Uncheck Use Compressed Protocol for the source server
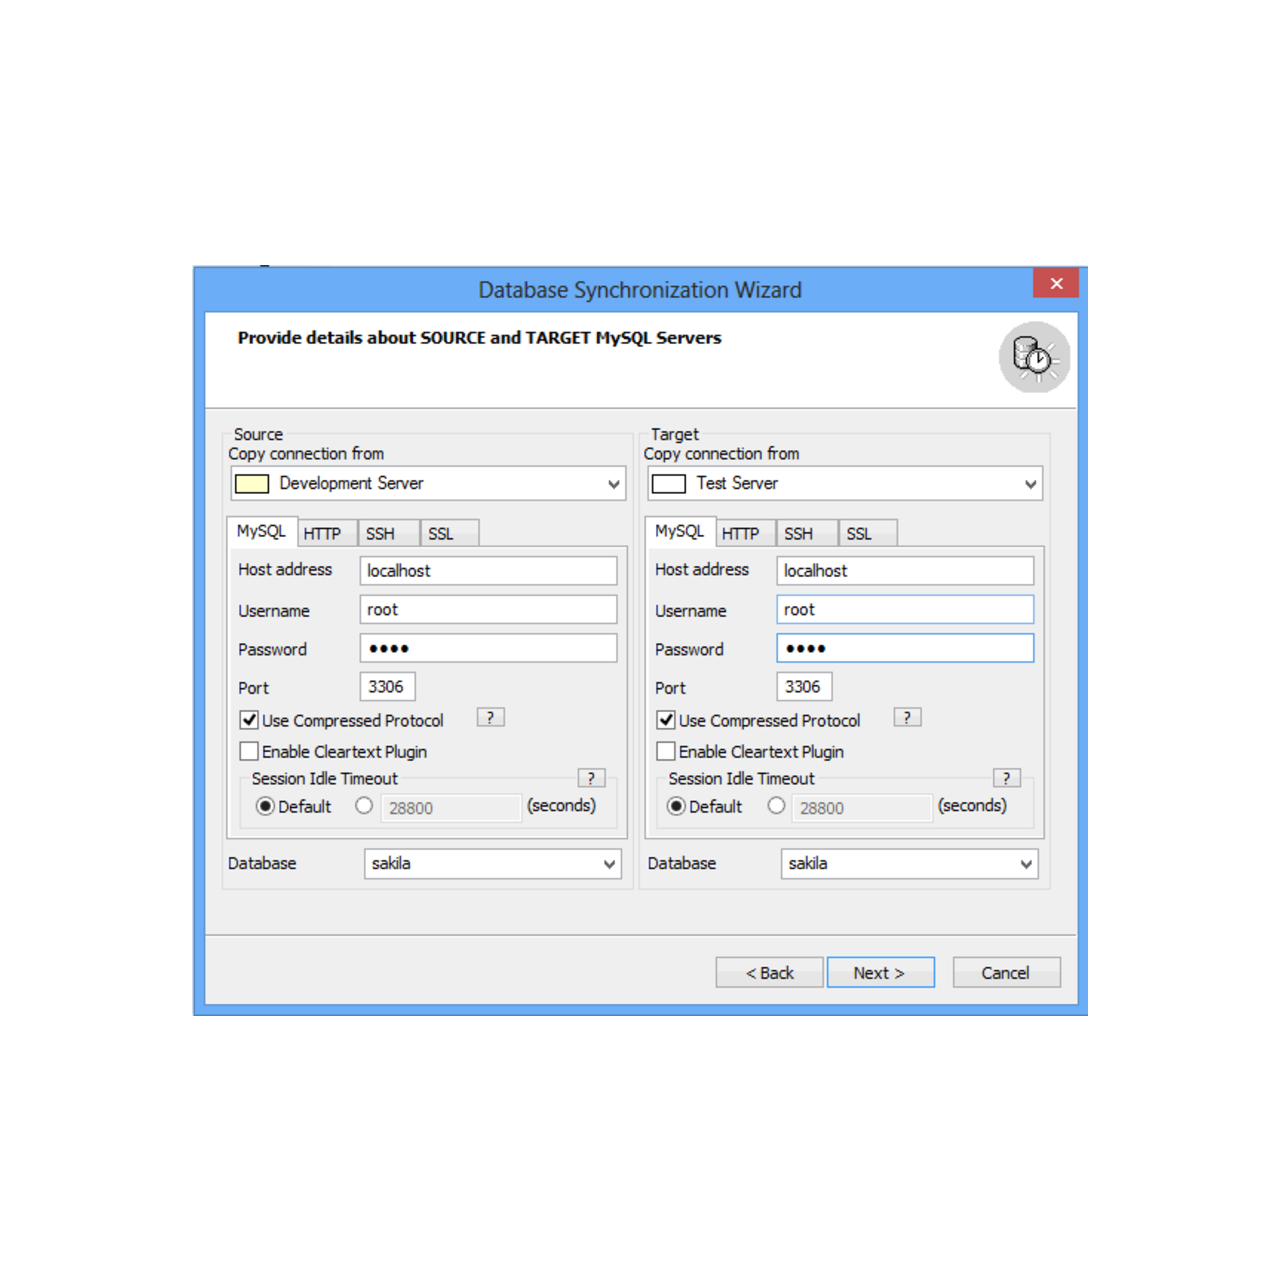 pos(249,719)
